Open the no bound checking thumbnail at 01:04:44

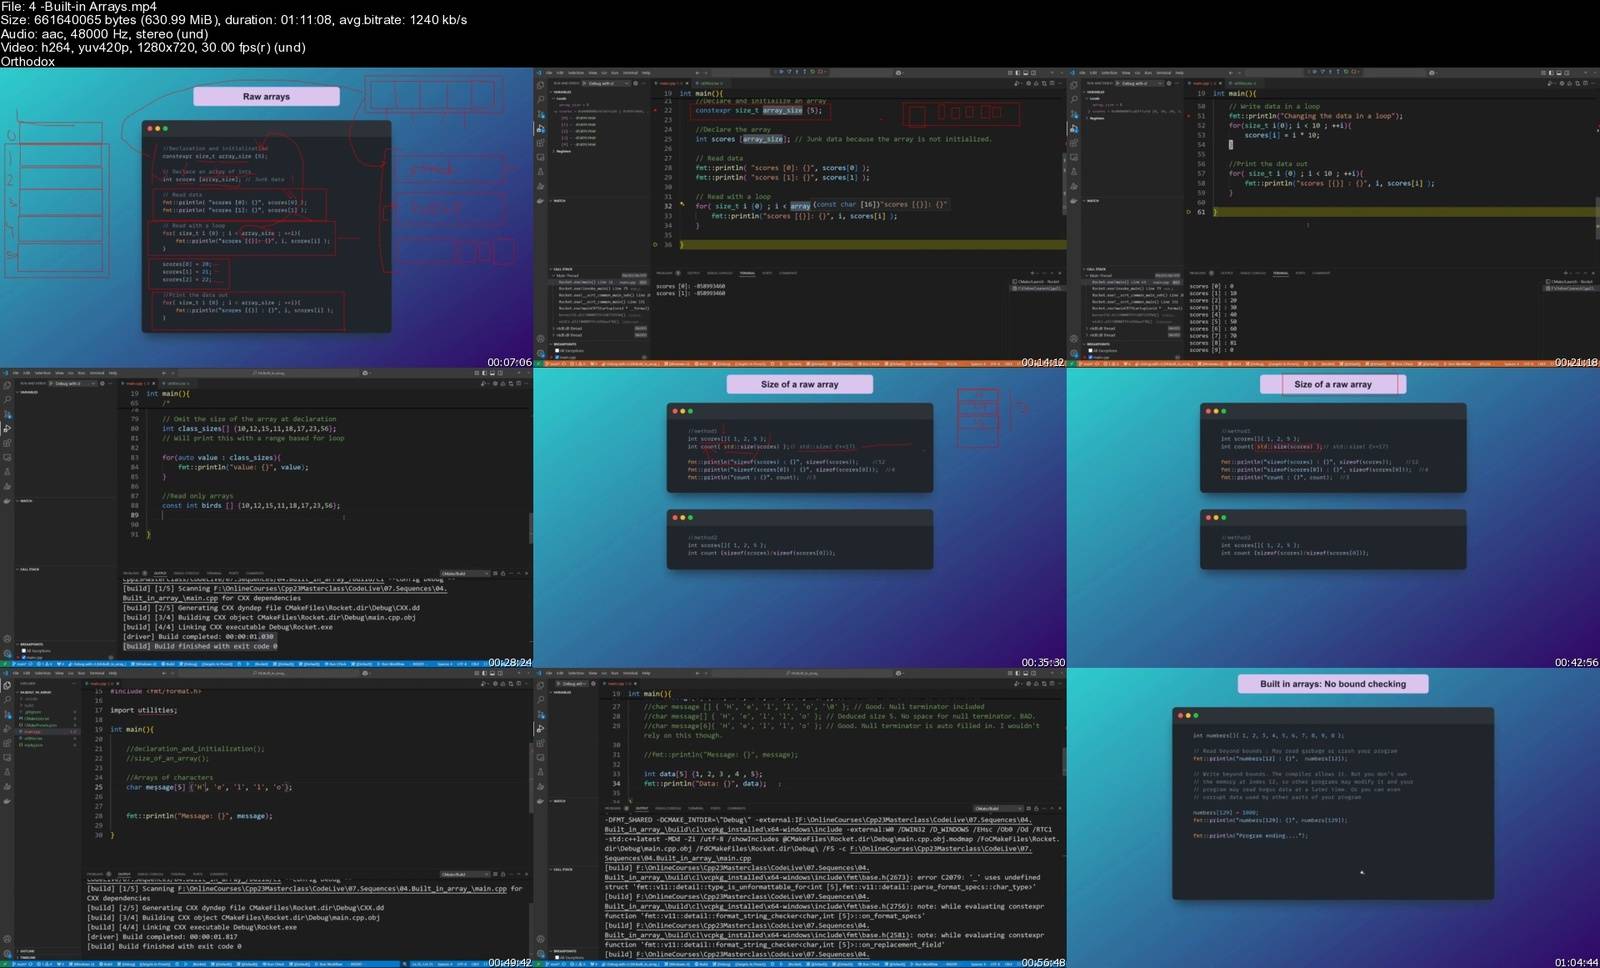tap(1333, 818)
